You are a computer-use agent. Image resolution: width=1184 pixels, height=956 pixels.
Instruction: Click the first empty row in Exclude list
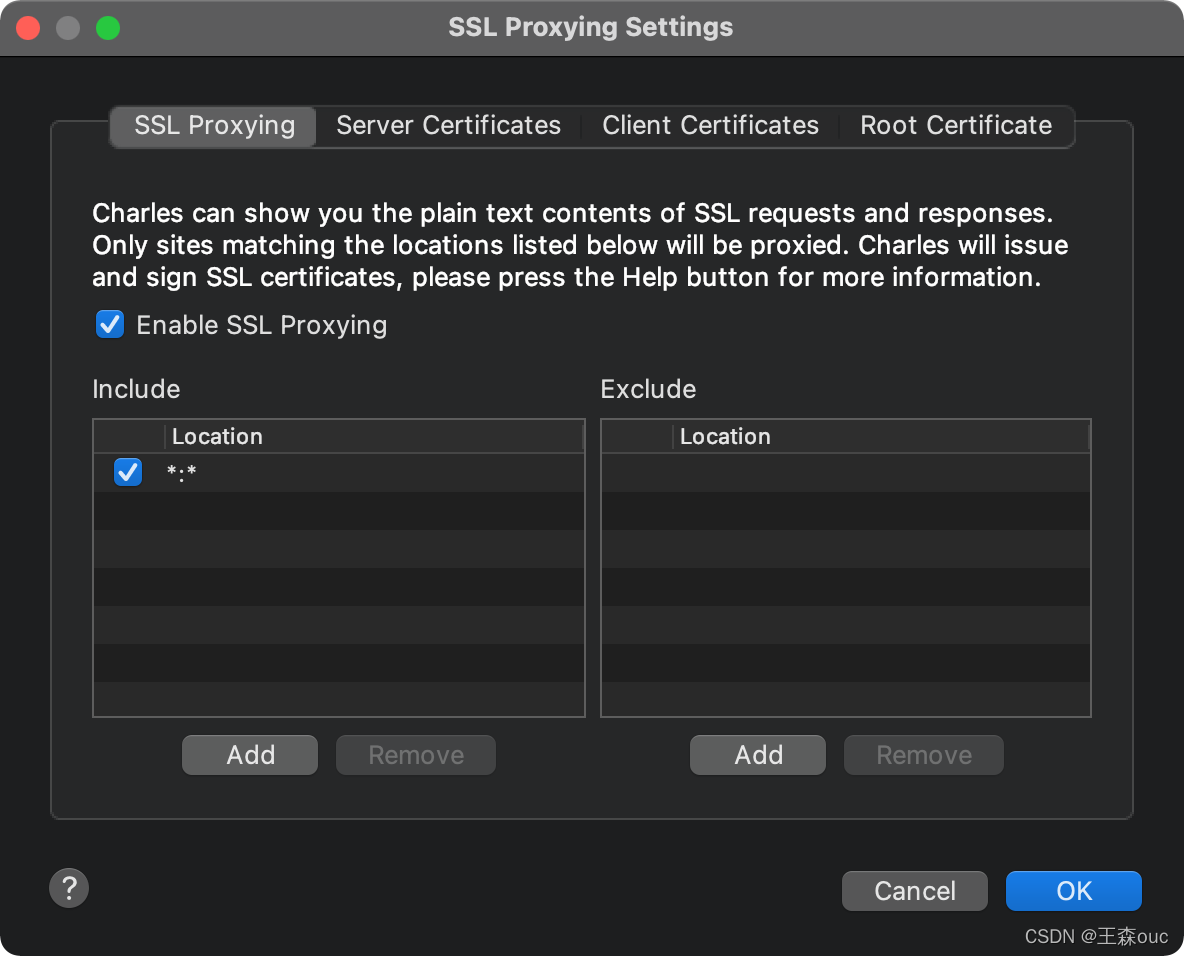coord(845,472)
